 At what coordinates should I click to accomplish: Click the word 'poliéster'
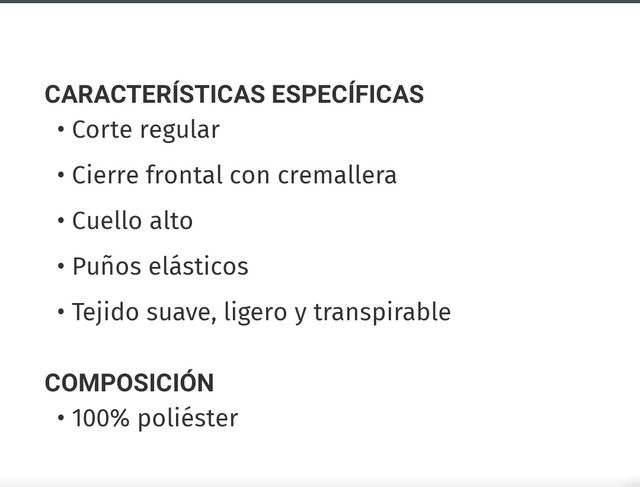pos(188,418)
